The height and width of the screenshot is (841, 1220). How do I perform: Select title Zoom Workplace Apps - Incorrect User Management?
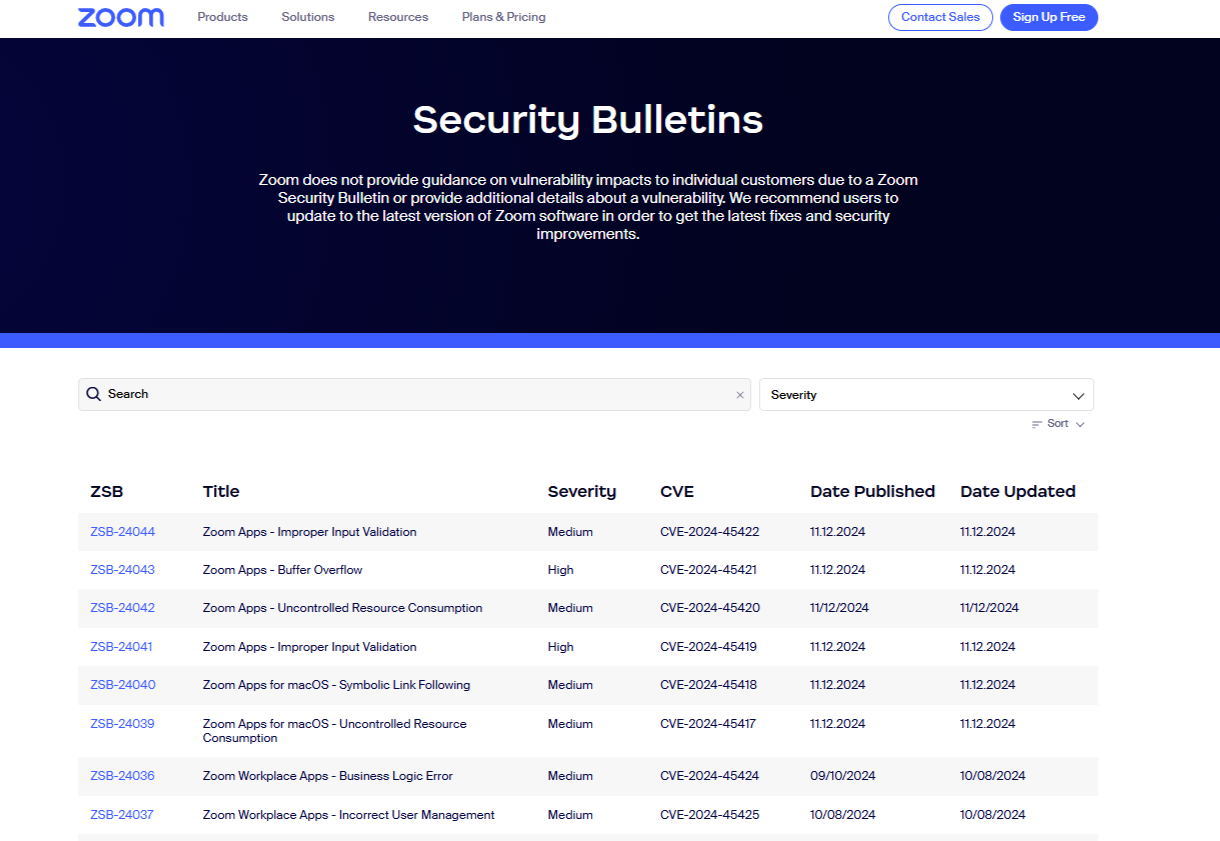tap(349, 815)
